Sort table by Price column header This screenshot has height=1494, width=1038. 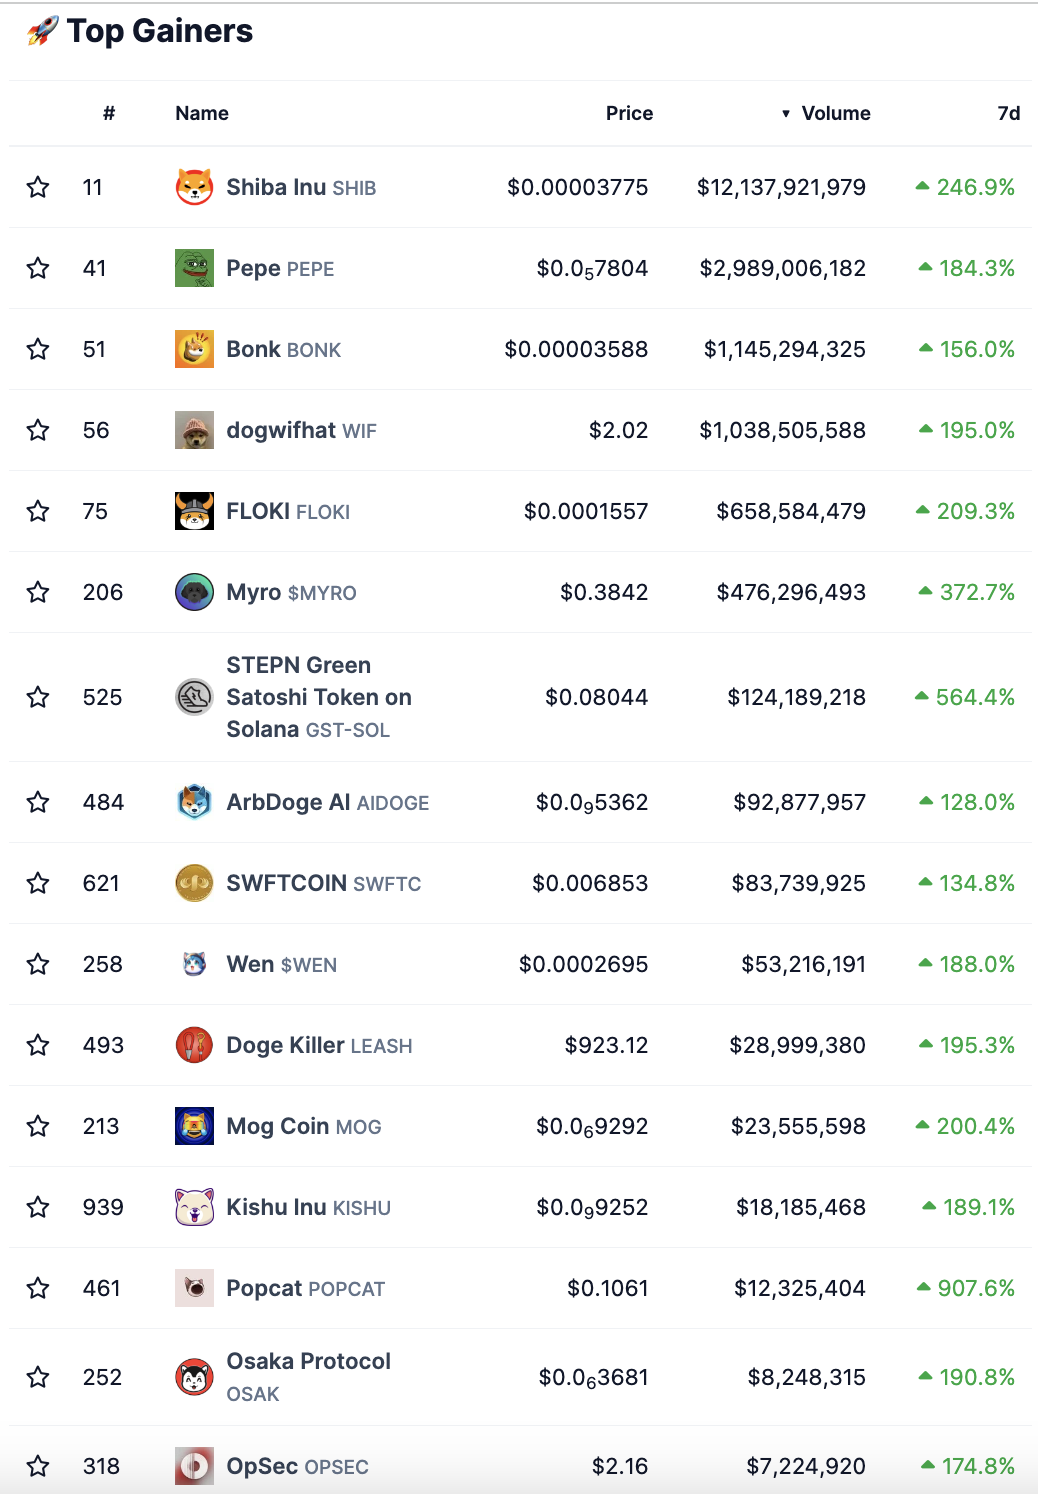[629, 113]
